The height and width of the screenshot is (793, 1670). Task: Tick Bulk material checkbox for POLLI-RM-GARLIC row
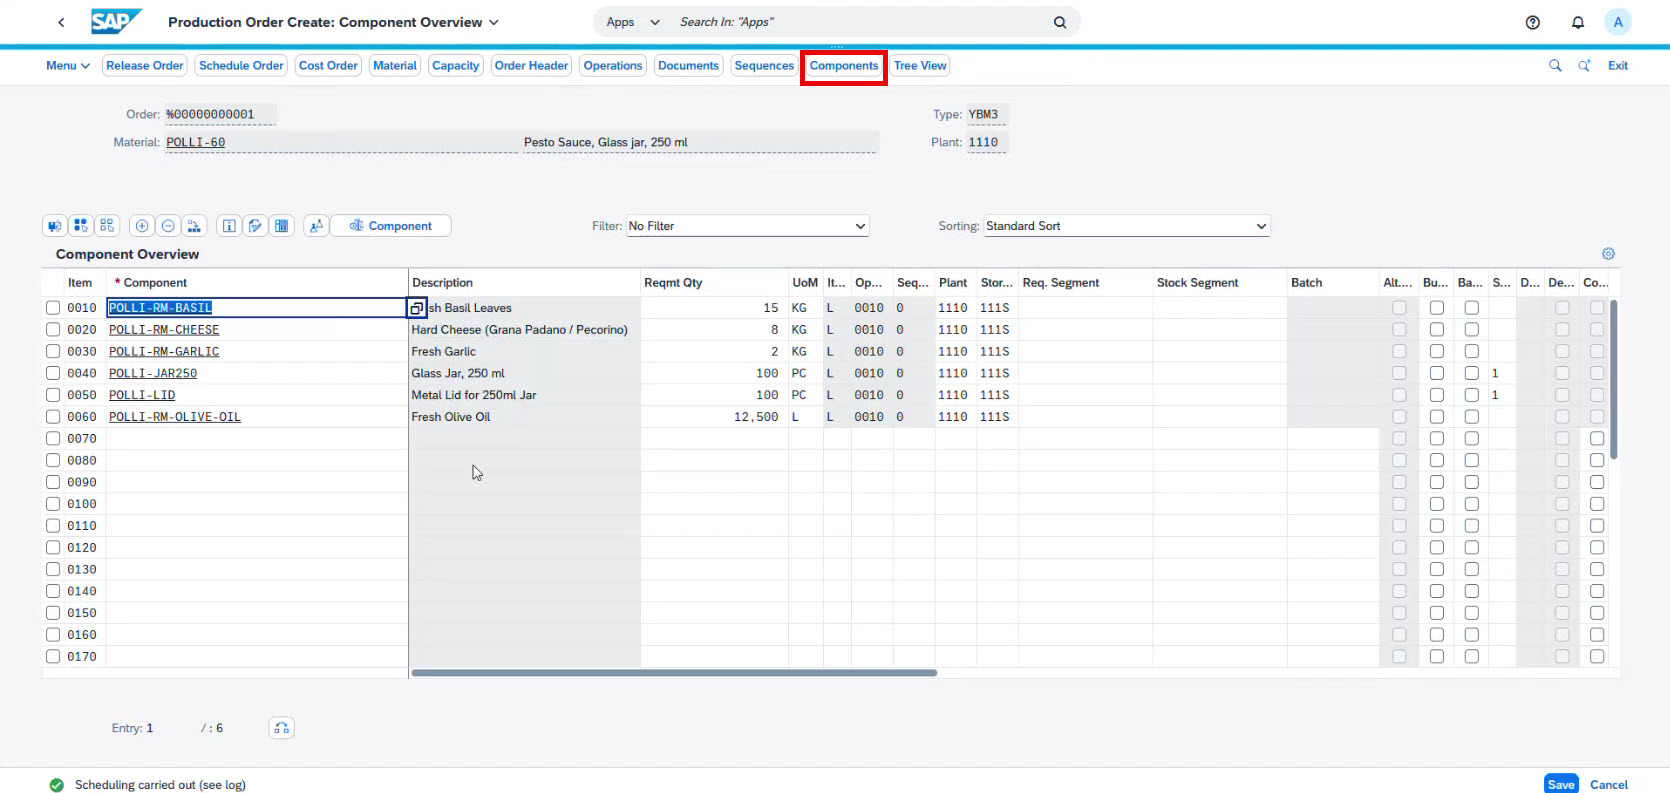1437,351
